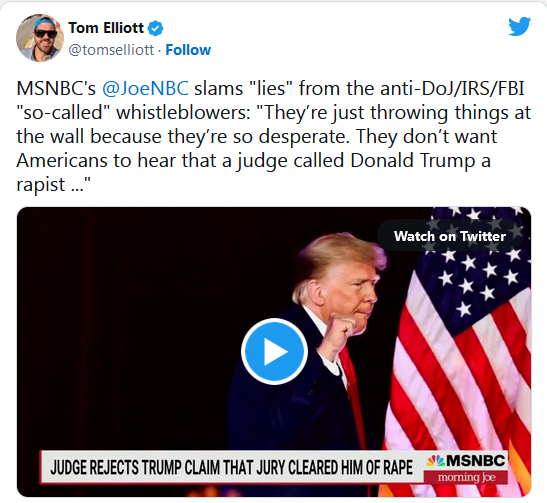Open the @JoeNBC mention link

click(x=145, y=88)
